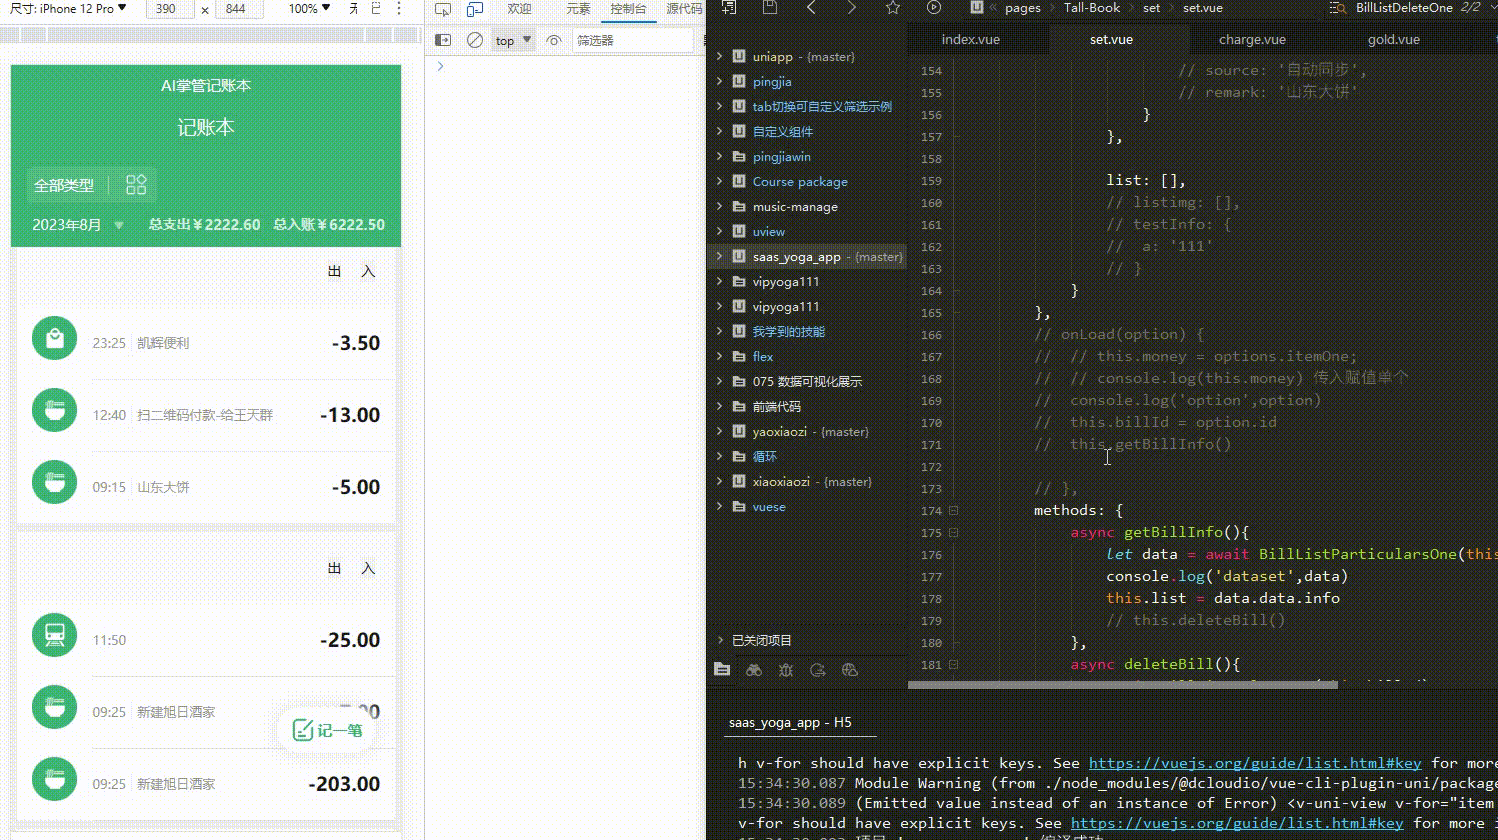Open the second vuejs.org list key link
Screen dimensions: 1498x840
[x=1237, y=823]
